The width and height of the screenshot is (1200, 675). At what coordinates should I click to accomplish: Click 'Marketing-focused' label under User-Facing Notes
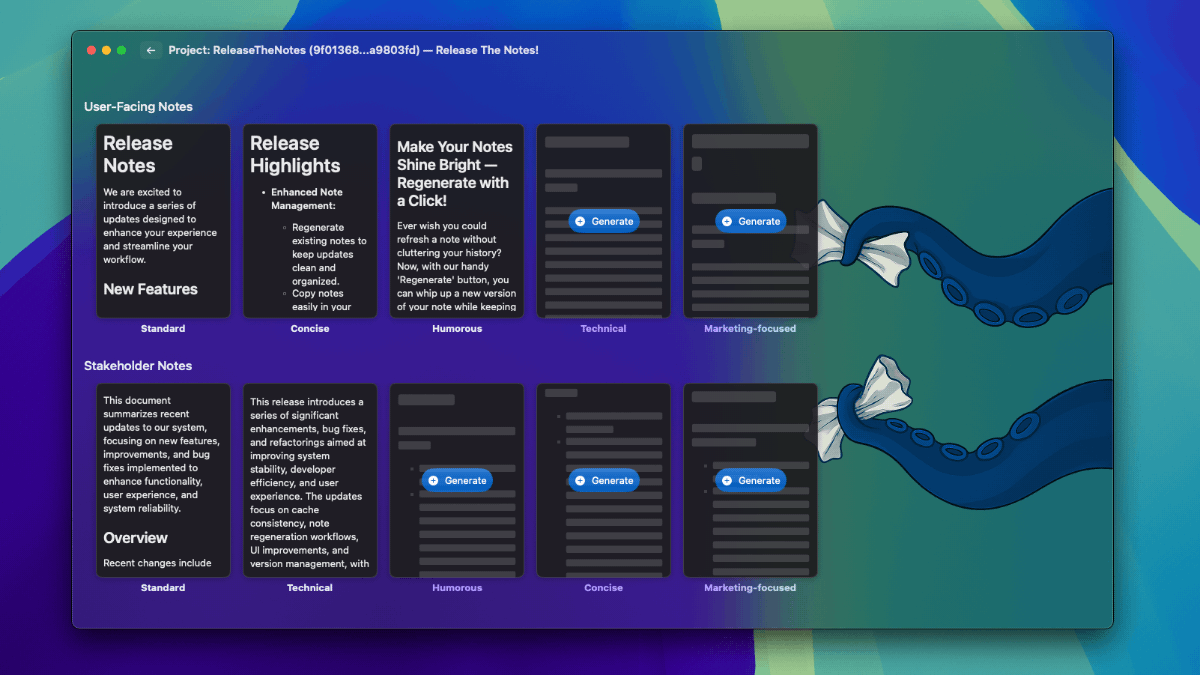pos(750,328)
